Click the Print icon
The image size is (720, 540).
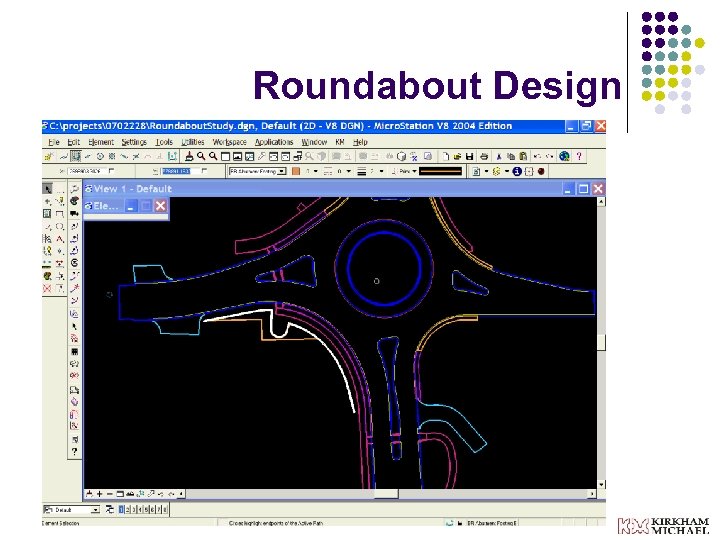pyautogui.click(x=484, y=157)
